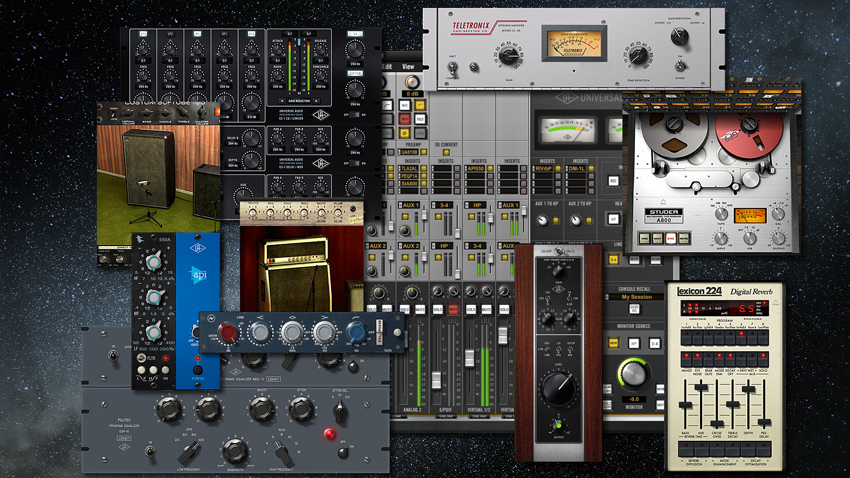Enable the red 48V phantom power button
This screenshot has width=850, height=478.
405,119
